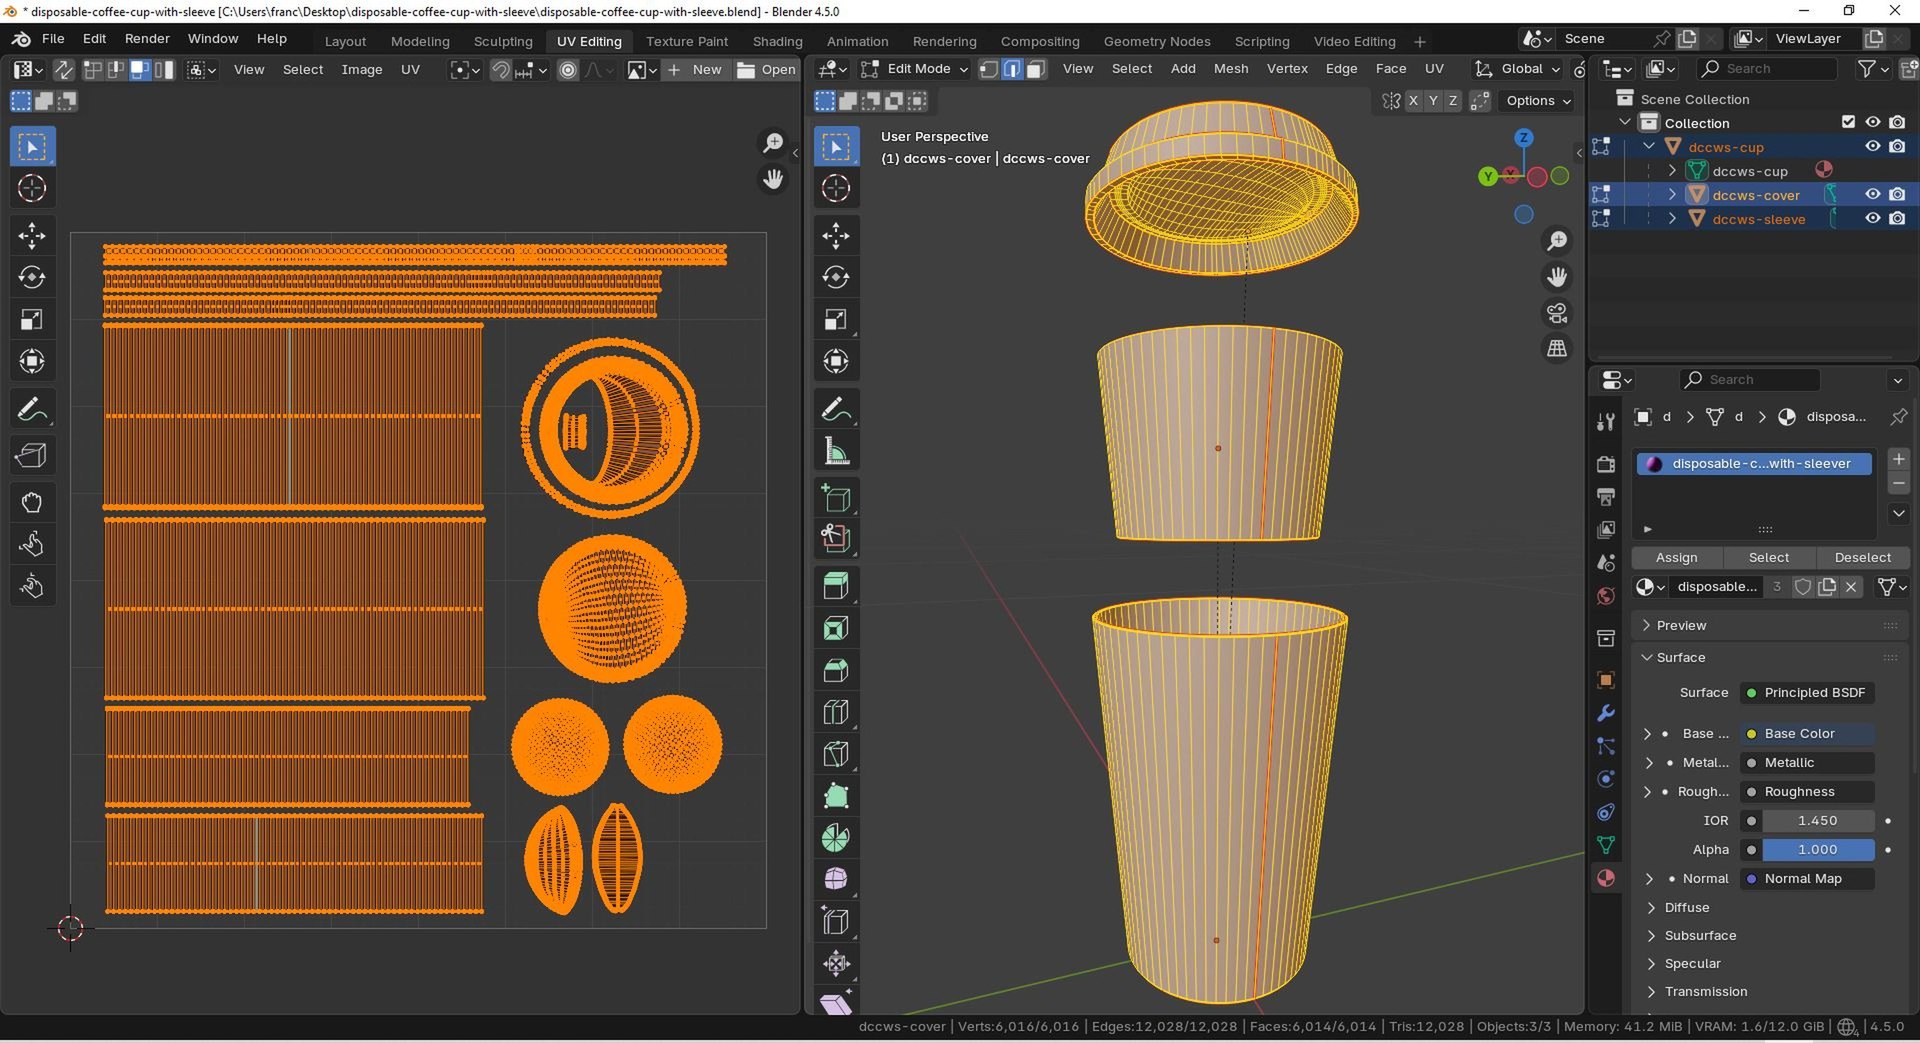Screen dimensions: 1920x1043
Task: Adjust the Alpha value slider
Action: pyautogui.click(x=1817, y=850)
